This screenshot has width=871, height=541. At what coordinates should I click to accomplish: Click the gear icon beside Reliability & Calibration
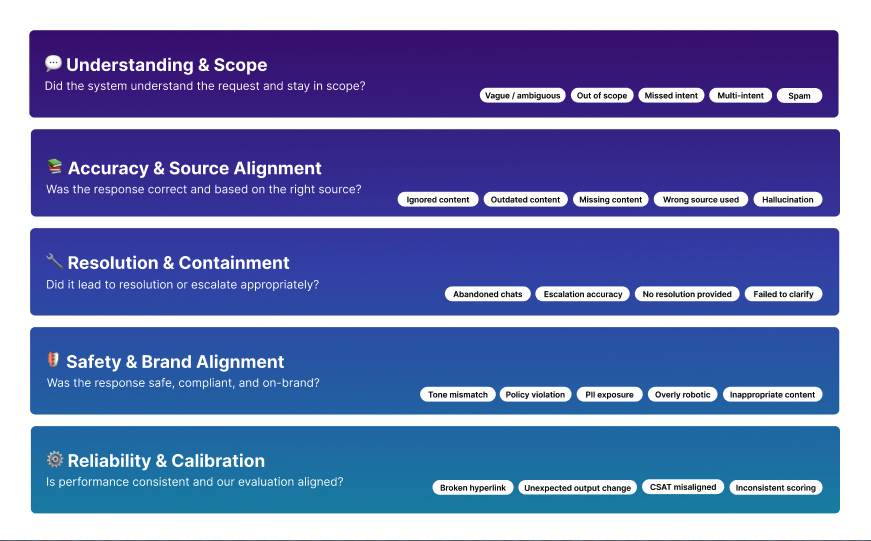pyautogui.click(x=55, y=460)
